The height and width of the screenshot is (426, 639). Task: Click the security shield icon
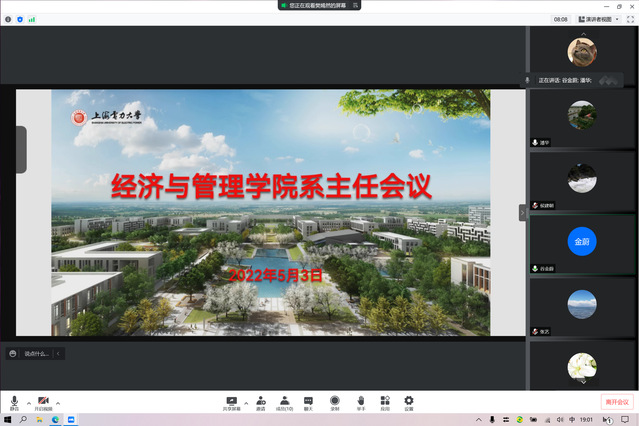coord(20,19)
